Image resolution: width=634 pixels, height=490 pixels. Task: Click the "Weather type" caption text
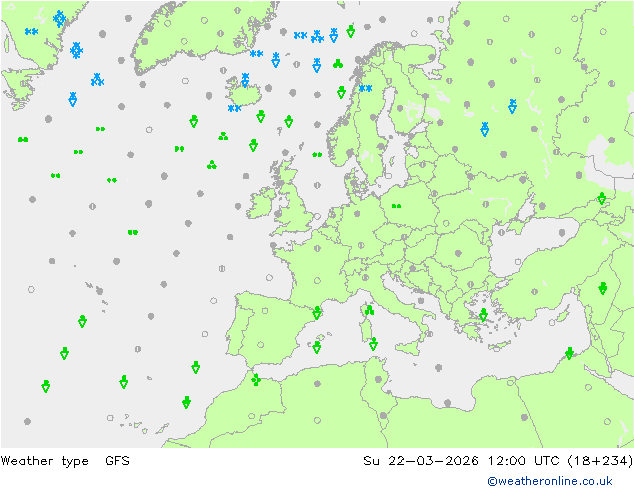click(44, 461)
